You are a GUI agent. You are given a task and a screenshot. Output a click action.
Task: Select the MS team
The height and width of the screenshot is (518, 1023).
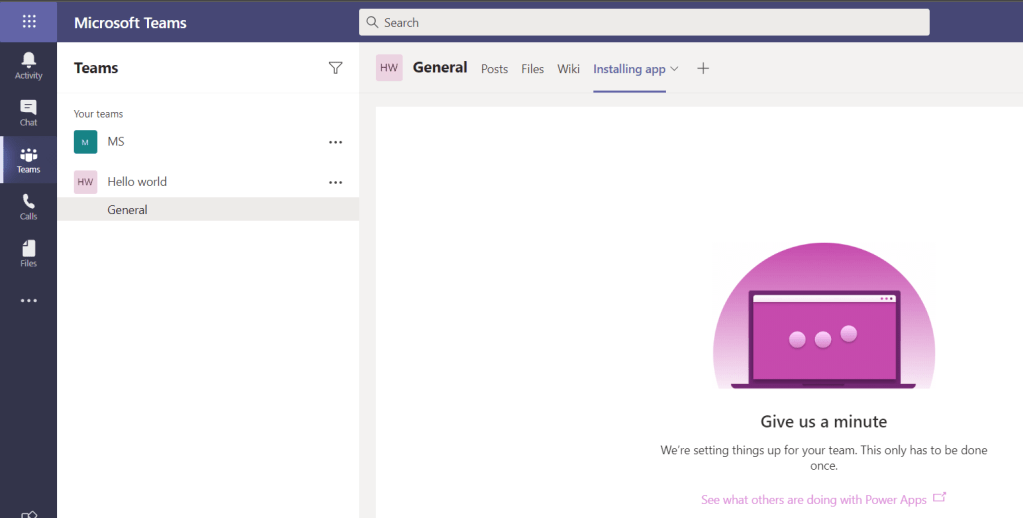[x=116, y=142]
